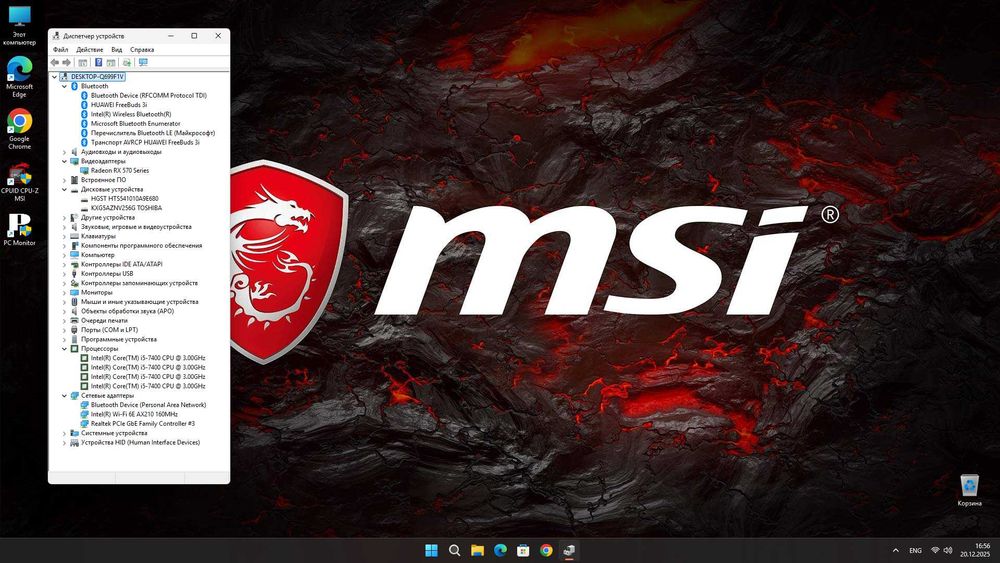This screenshot has width=1000, height=563.
Task: Select the Программные устройства row
Action: 119,339
